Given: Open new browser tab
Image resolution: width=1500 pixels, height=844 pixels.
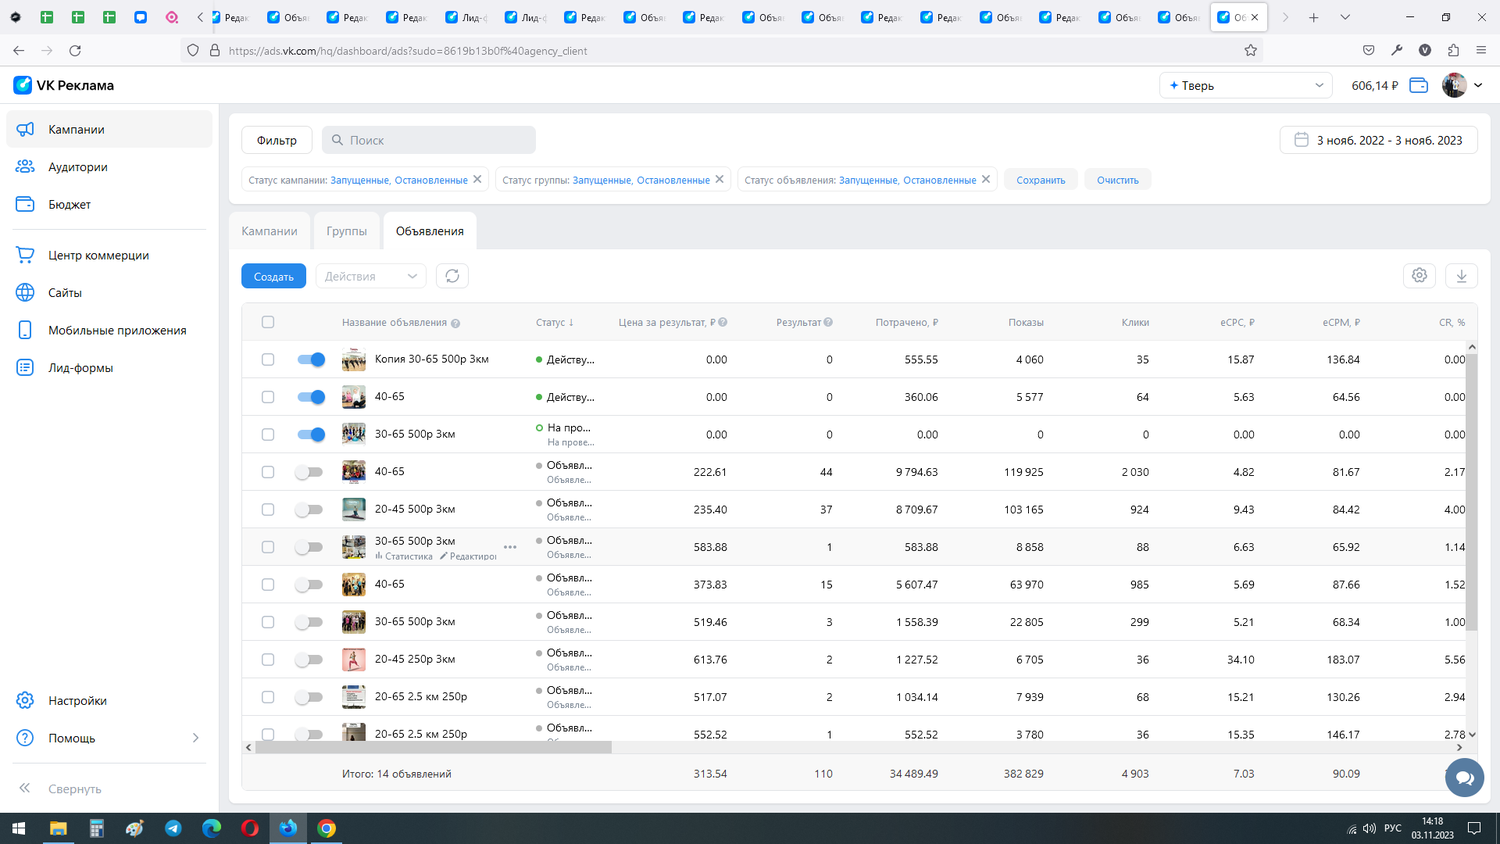Looking at the screenshot, I should tap(1314, 17).
